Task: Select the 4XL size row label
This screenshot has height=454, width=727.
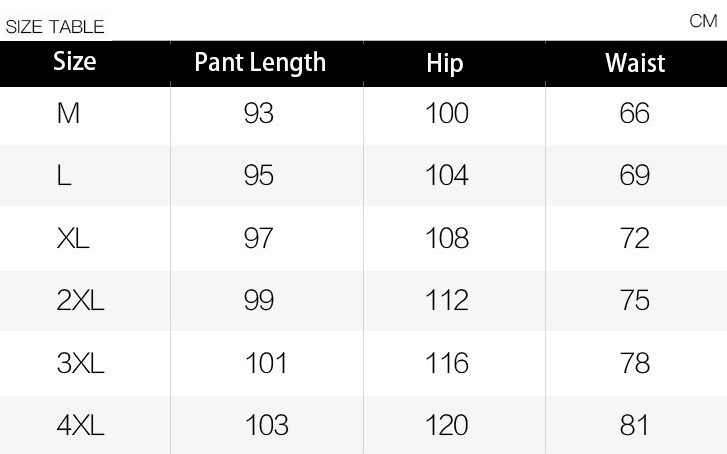Action: click(80, 425)
